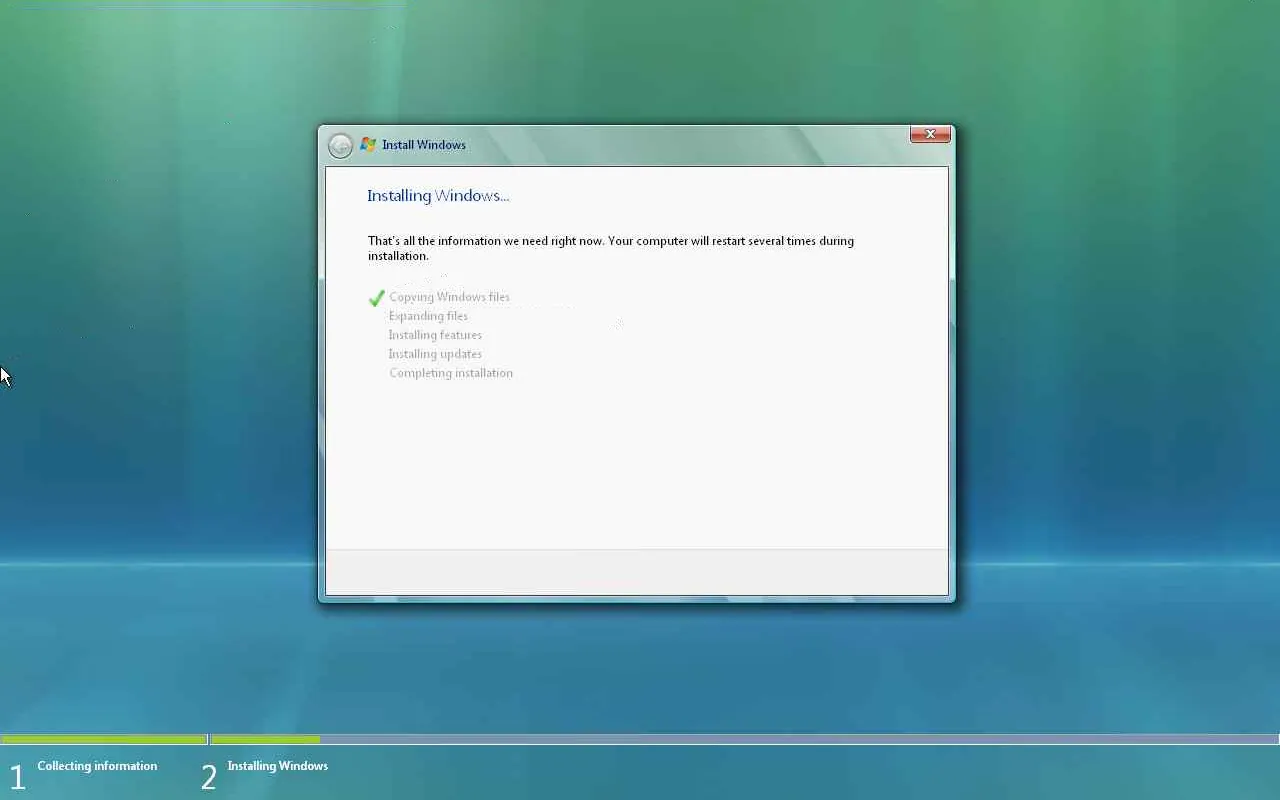Select the "Installing features" step
Image resolution: width=1280 pixels, height=800 pixels.
coord(435,335)
